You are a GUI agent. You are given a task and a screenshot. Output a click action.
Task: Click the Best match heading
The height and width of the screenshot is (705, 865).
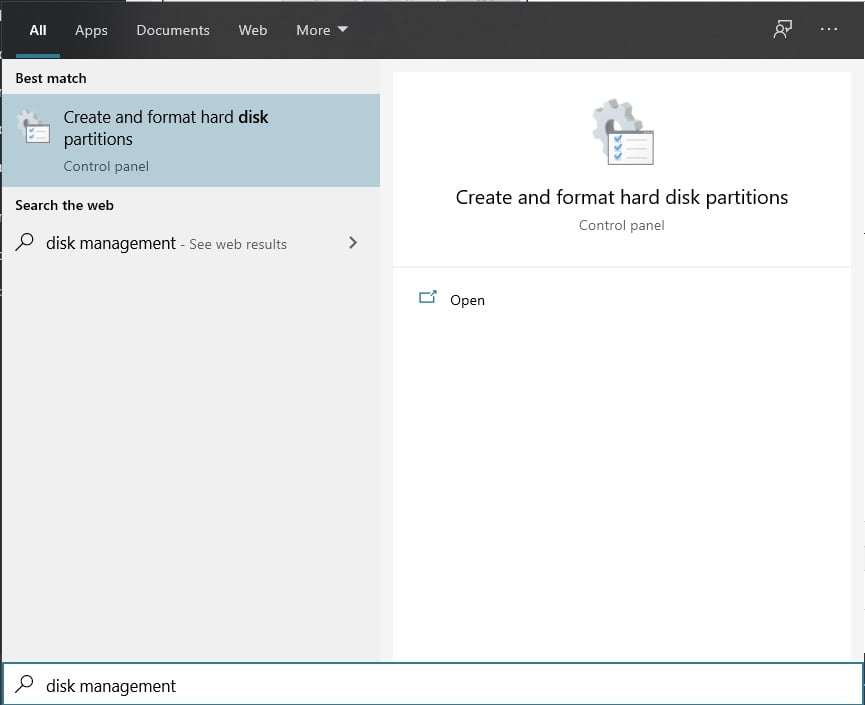tap(51, 78)
